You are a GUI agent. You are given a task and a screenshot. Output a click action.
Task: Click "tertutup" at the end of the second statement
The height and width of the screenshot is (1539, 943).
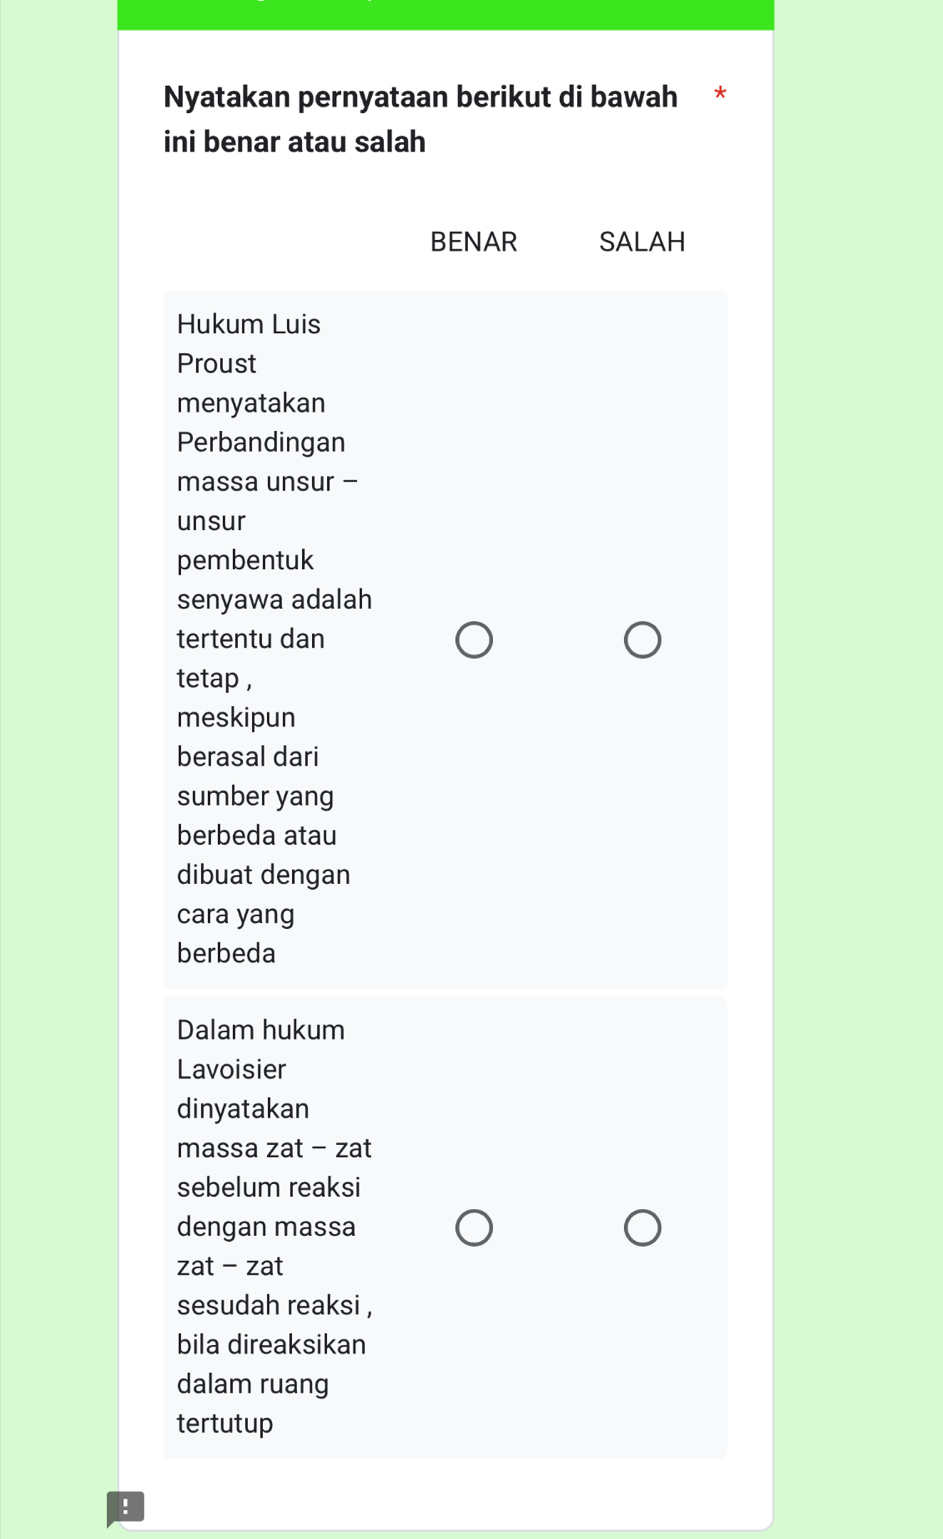tap(225, 1423)
